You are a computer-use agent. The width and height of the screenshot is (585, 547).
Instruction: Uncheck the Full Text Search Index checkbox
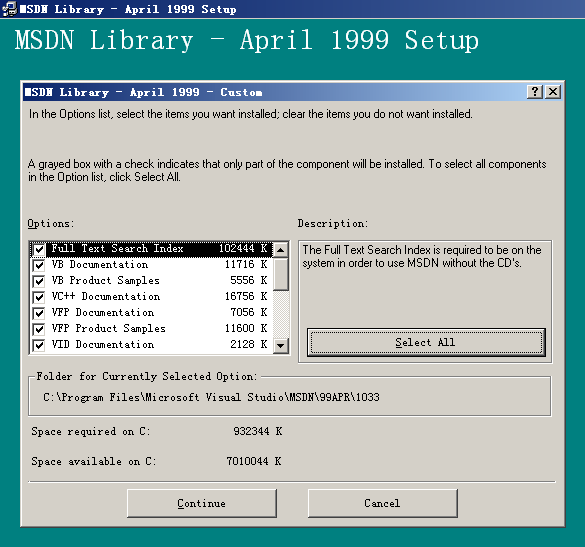(39, 249)
